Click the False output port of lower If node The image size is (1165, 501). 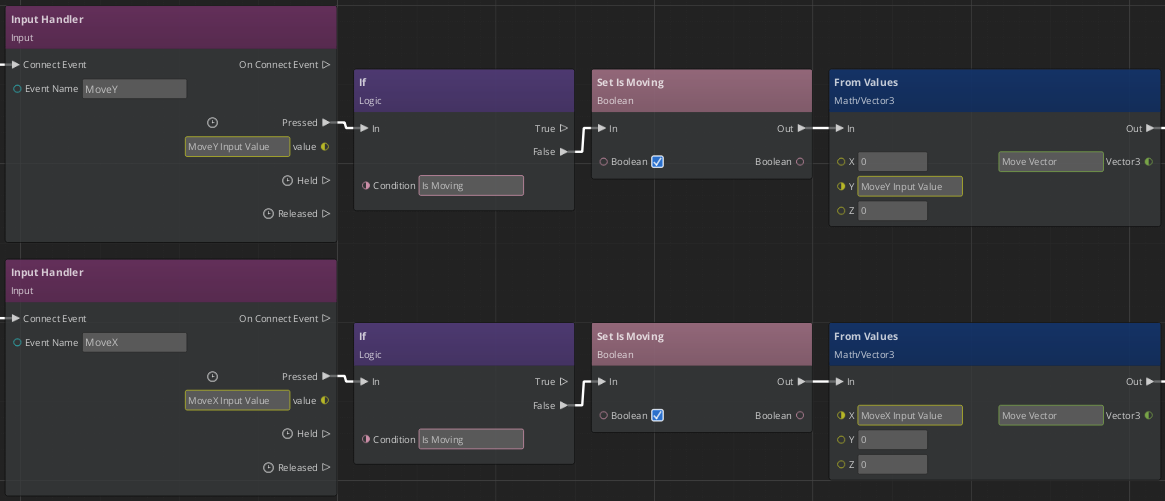click(x=564, y=405)
